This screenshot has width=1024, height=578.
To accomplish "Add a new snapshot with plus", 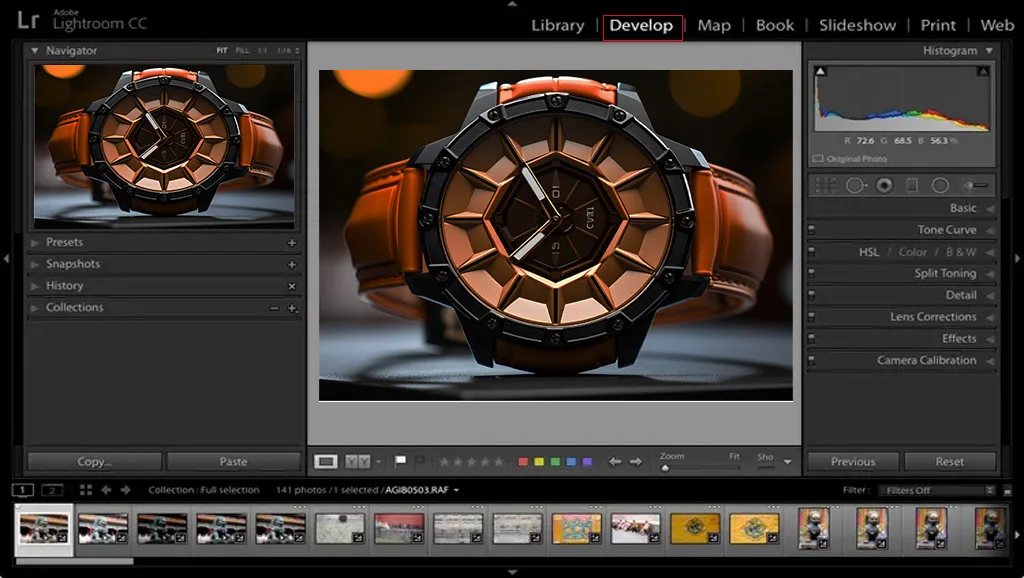I will point(292,265).
